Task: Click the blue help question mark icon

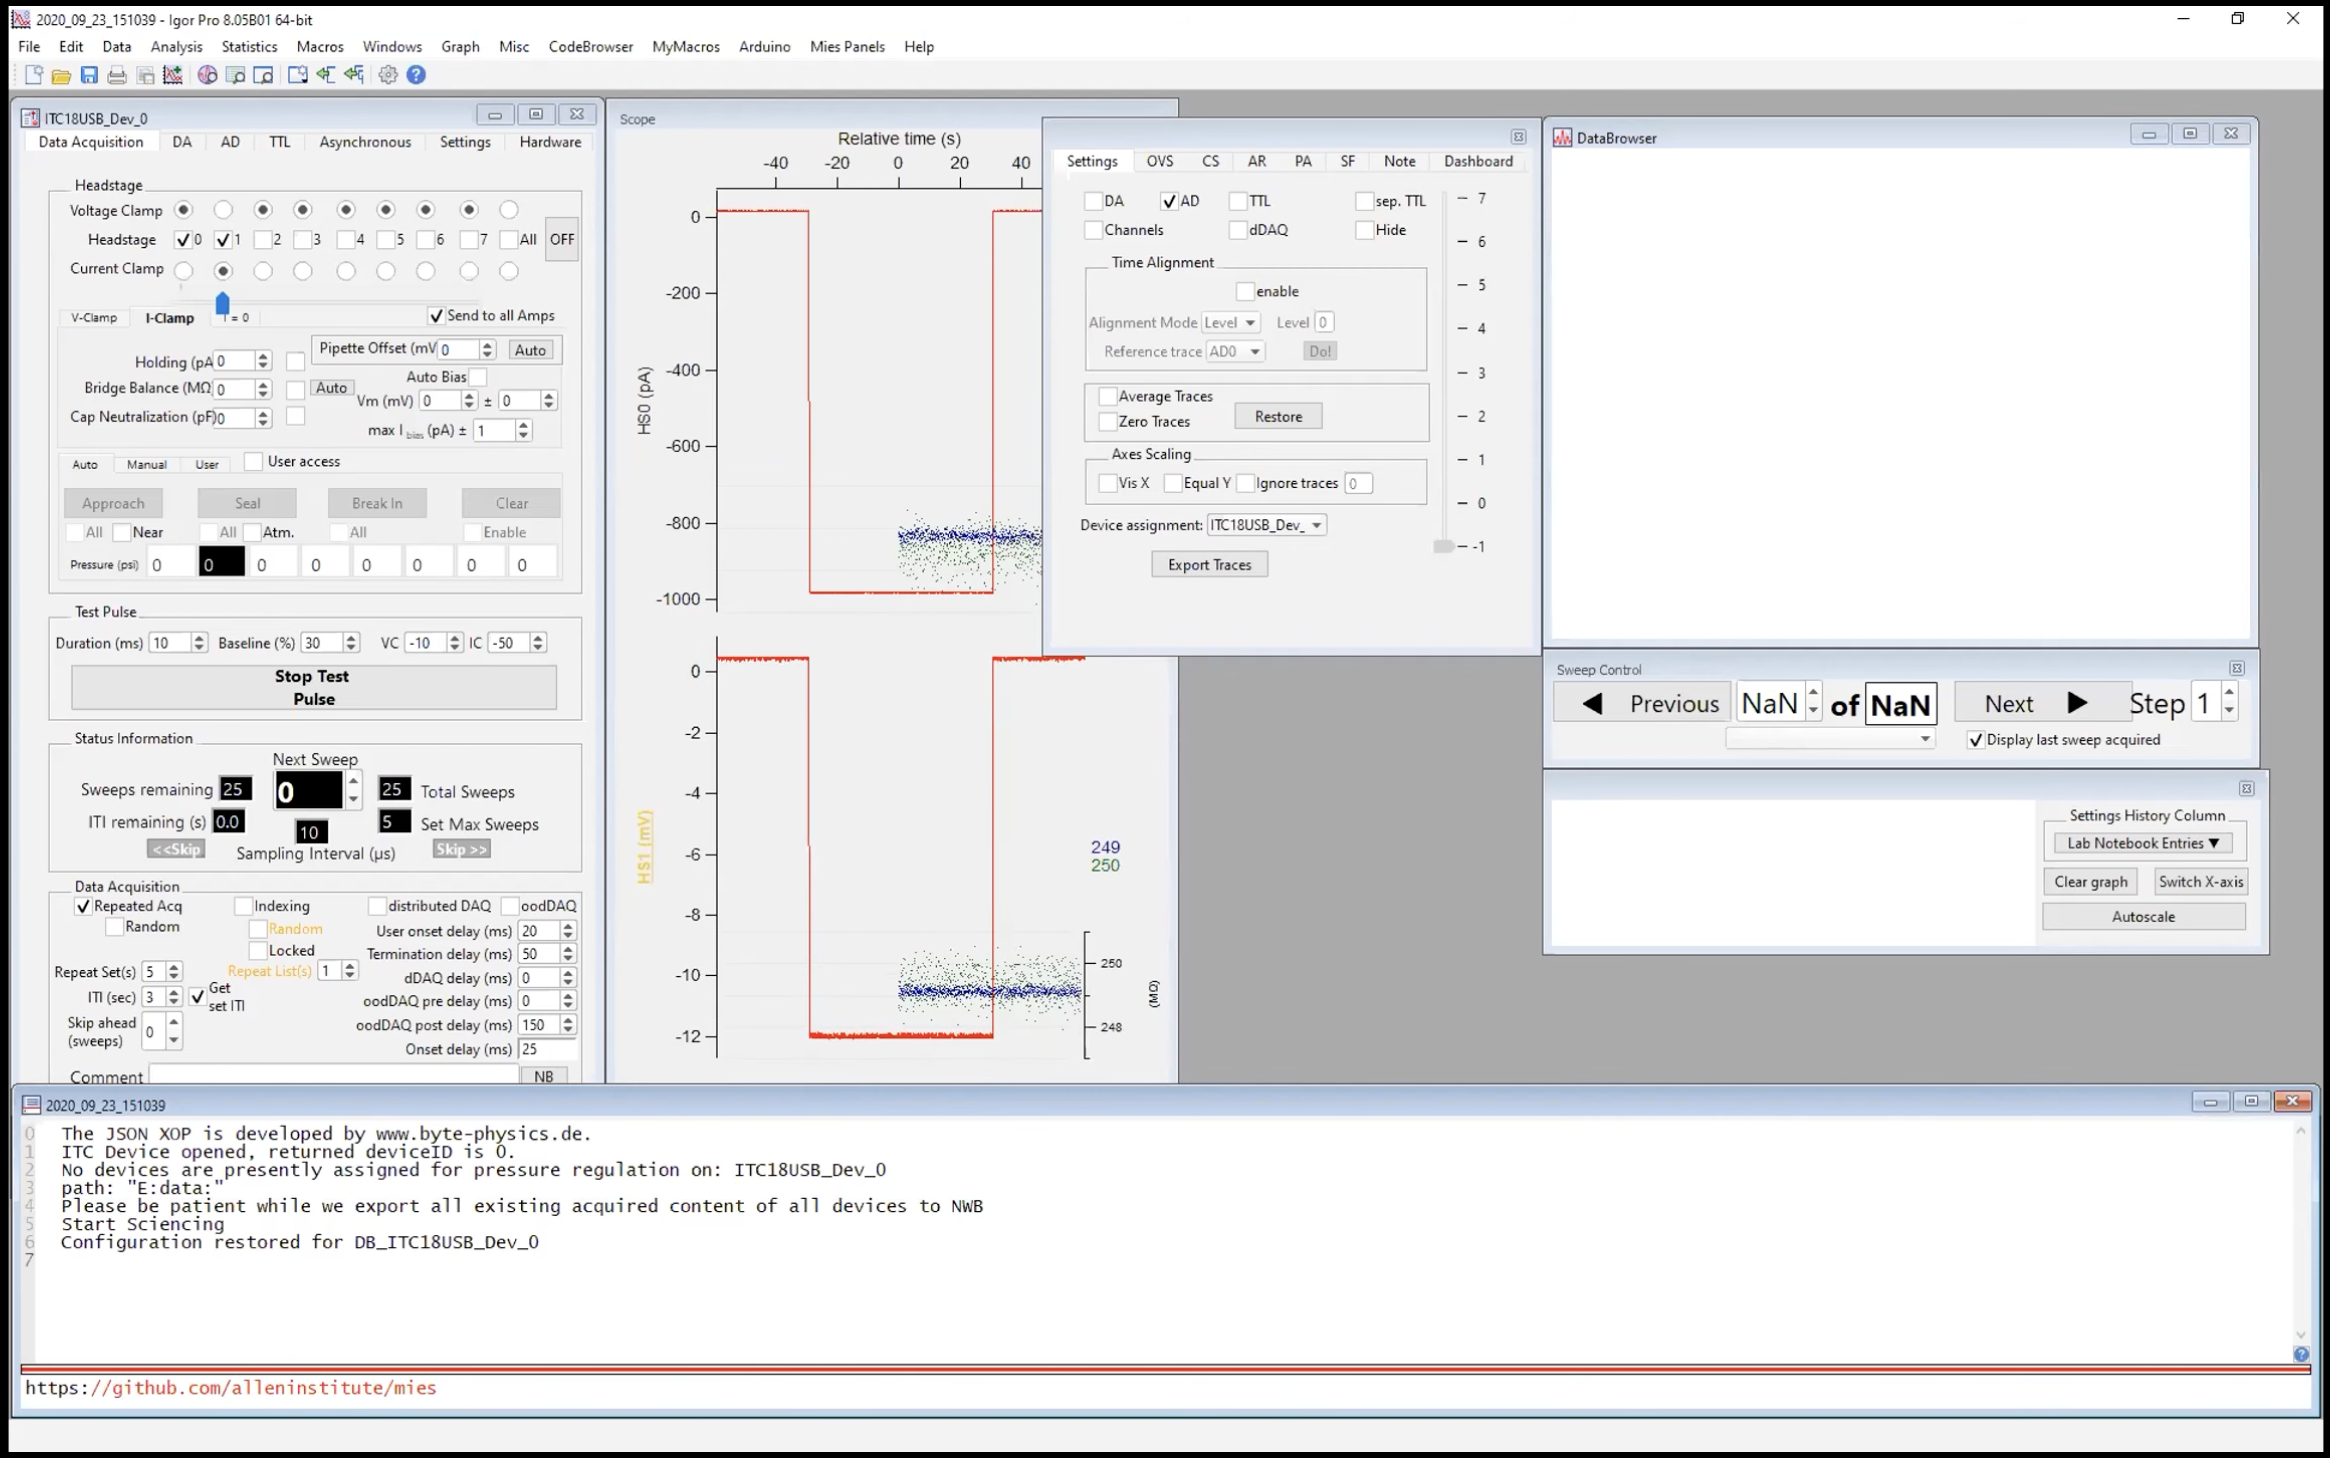Action: point(416,75)
